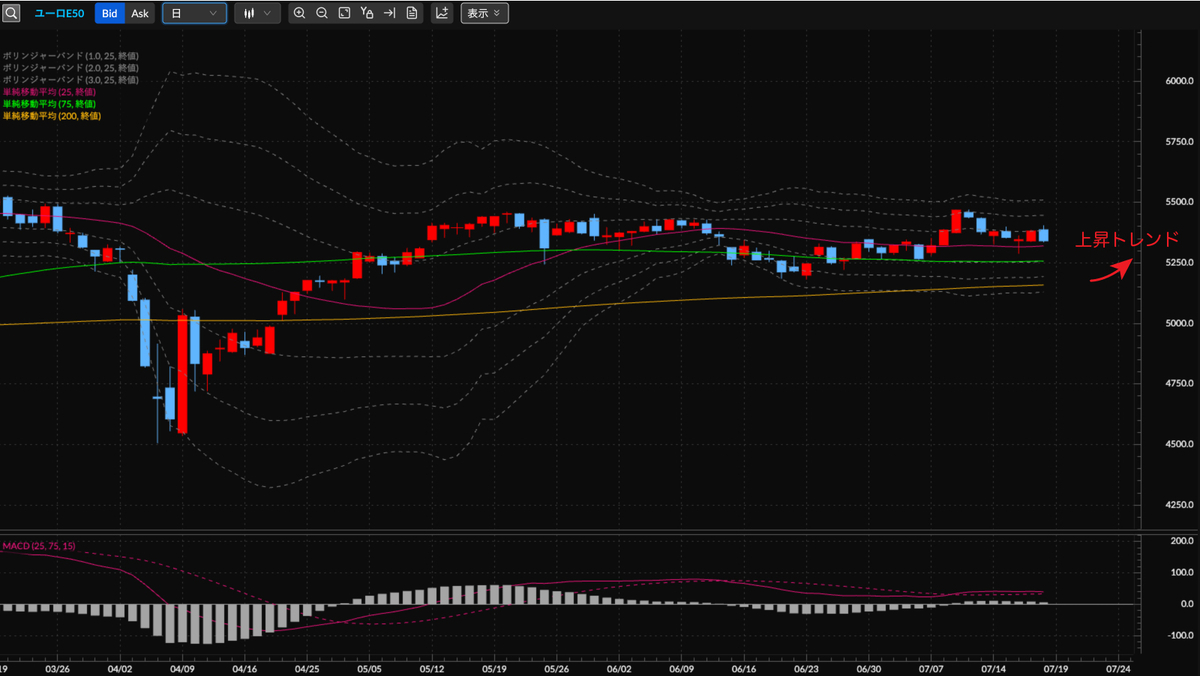Select 単純移動平均 (75, 終値) indicator label
Viewport: 1200px width, 676px height.
(x=51, y=104)
